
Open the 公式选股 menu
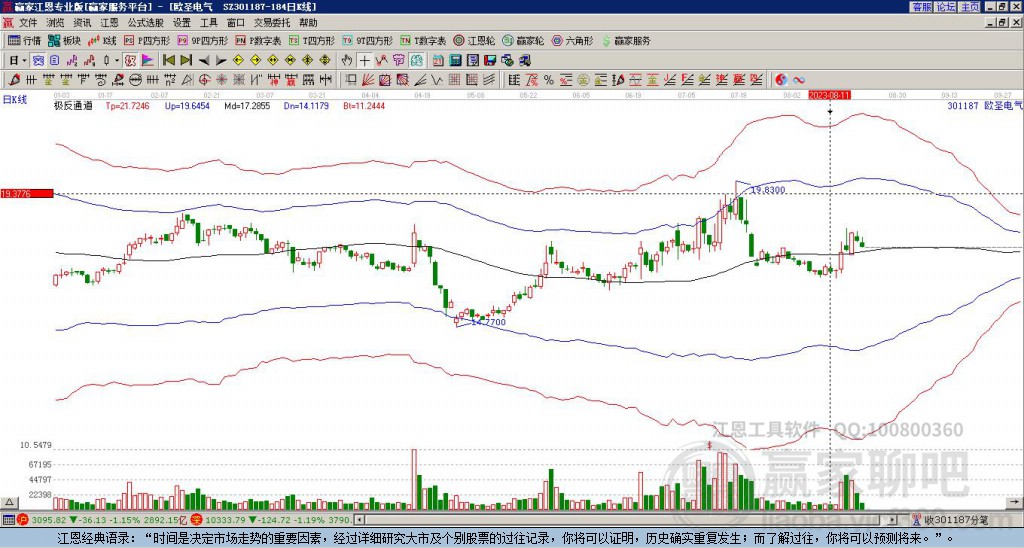[145, 23]
